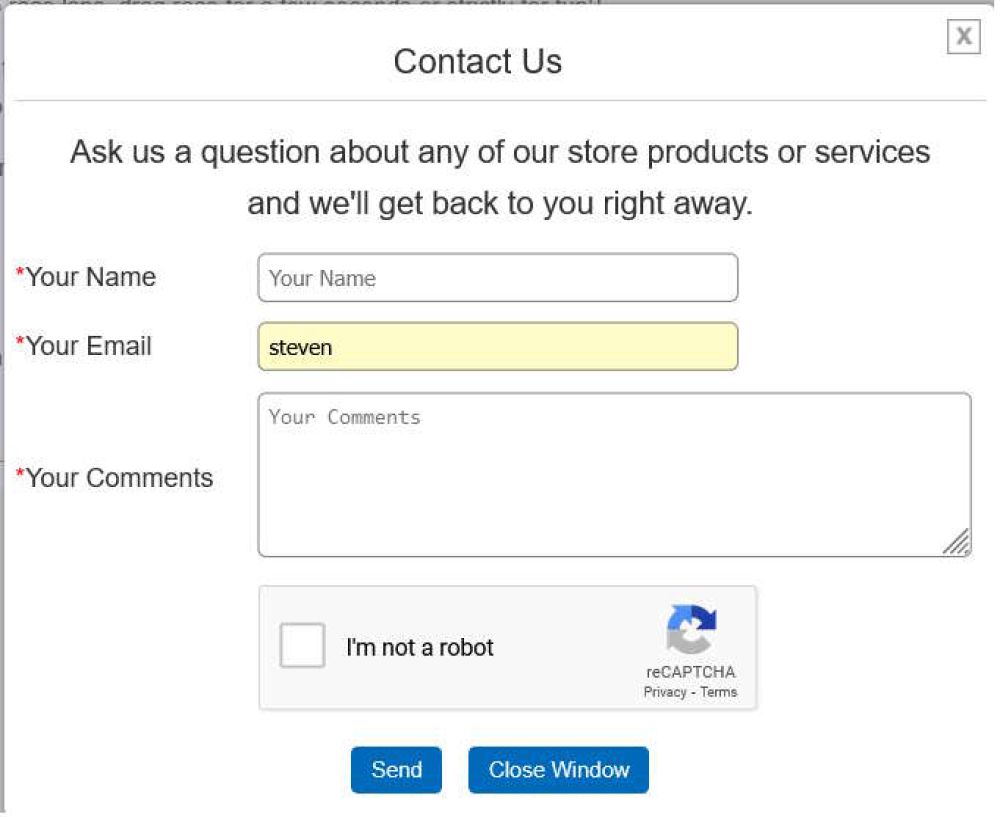Viewport: 1000px width, 817px height.
Task: Click the Close Window button
Action: pos(558,770)
